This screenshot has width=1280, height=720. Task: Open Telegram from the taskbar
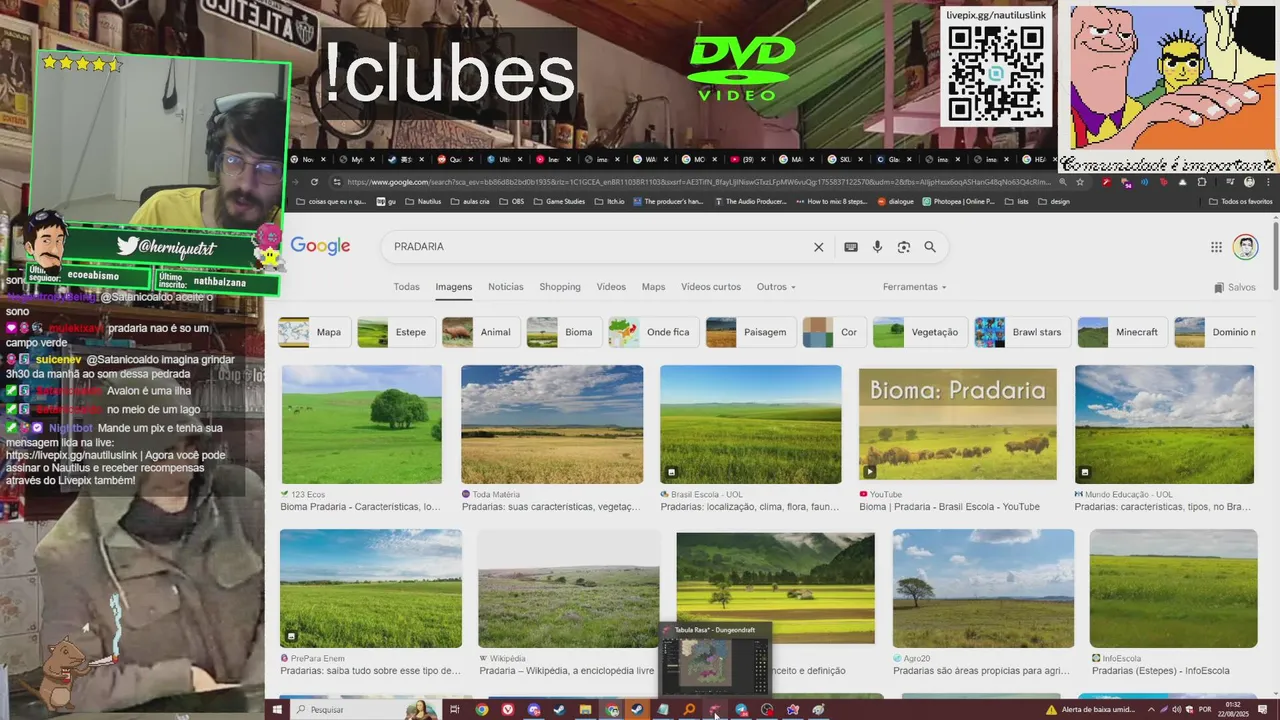coord(741,710)
